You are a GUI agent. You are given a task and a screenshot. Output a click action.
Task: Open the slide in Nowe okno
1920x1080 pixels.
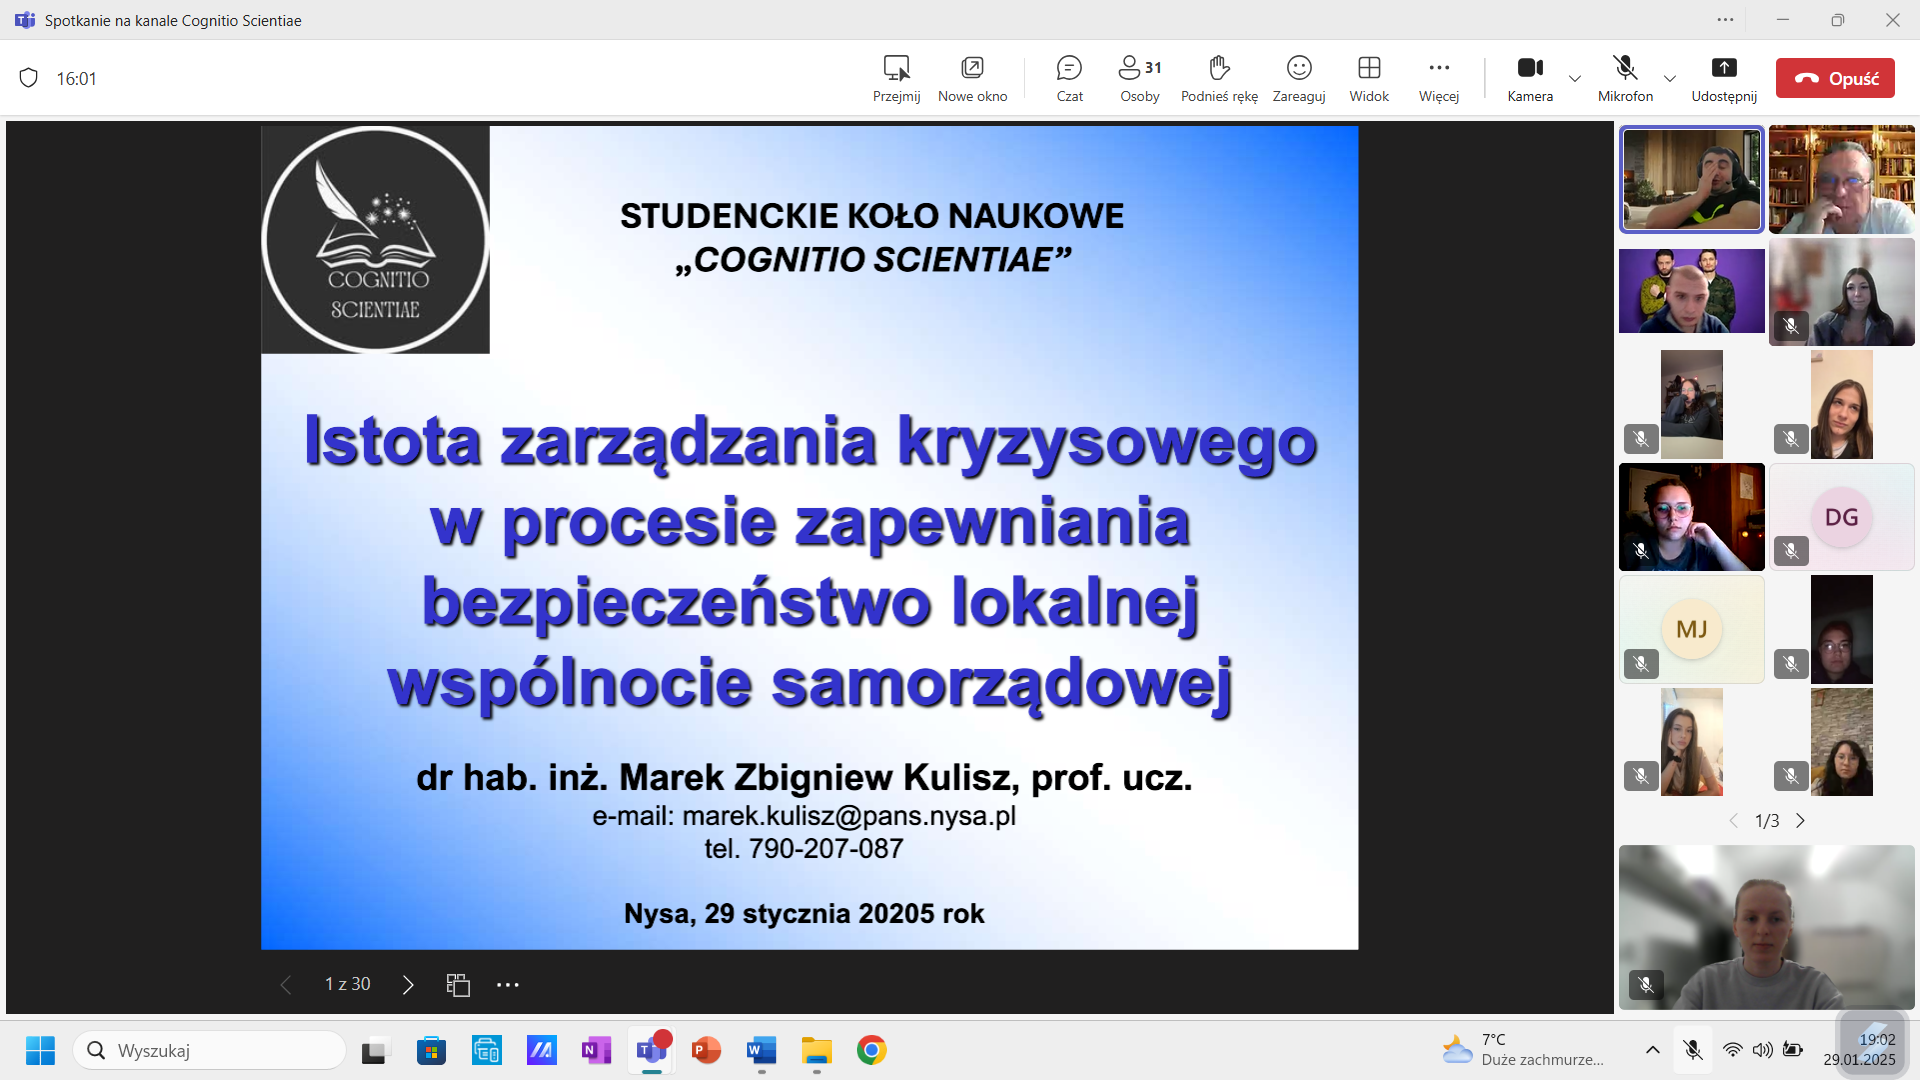click(x=972, y=78)
